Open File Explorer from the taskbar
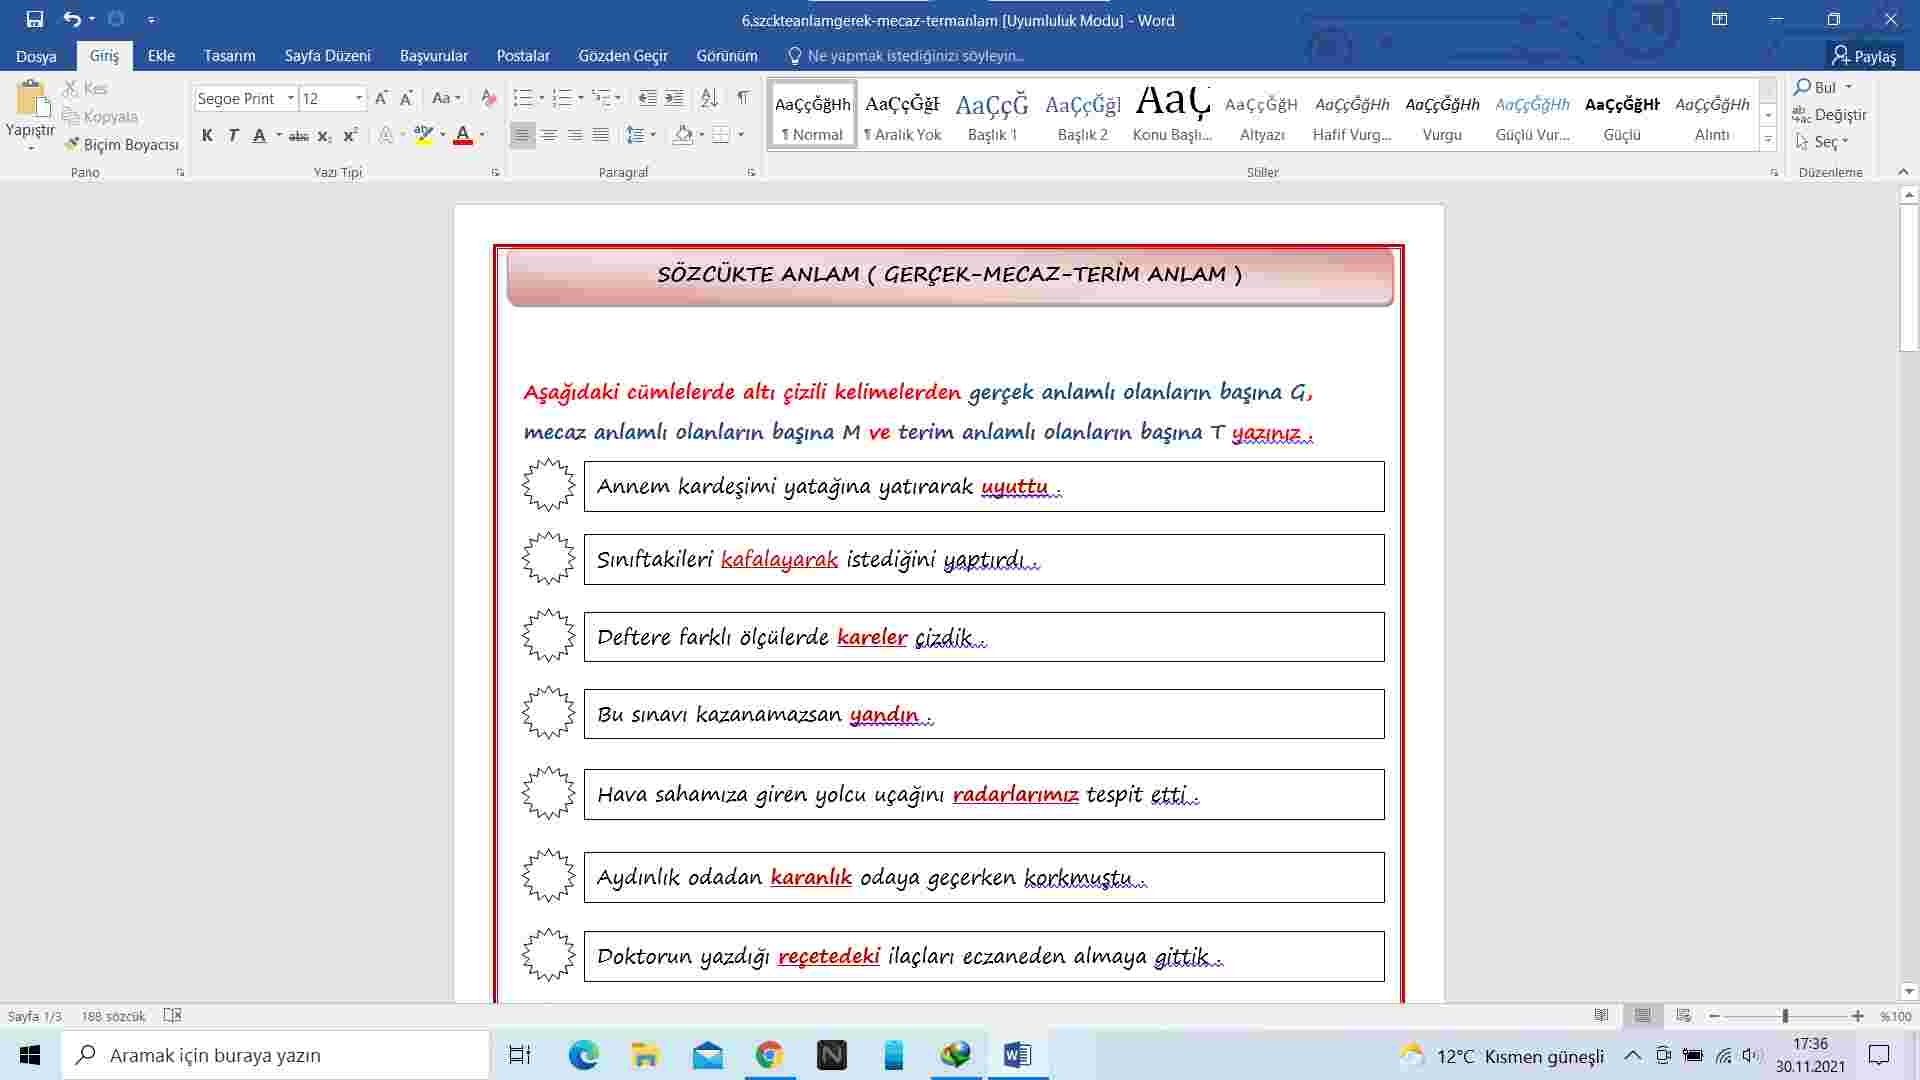Image resolution: width=1920 pixels, height=1080 pixels. click(645, 1055)
